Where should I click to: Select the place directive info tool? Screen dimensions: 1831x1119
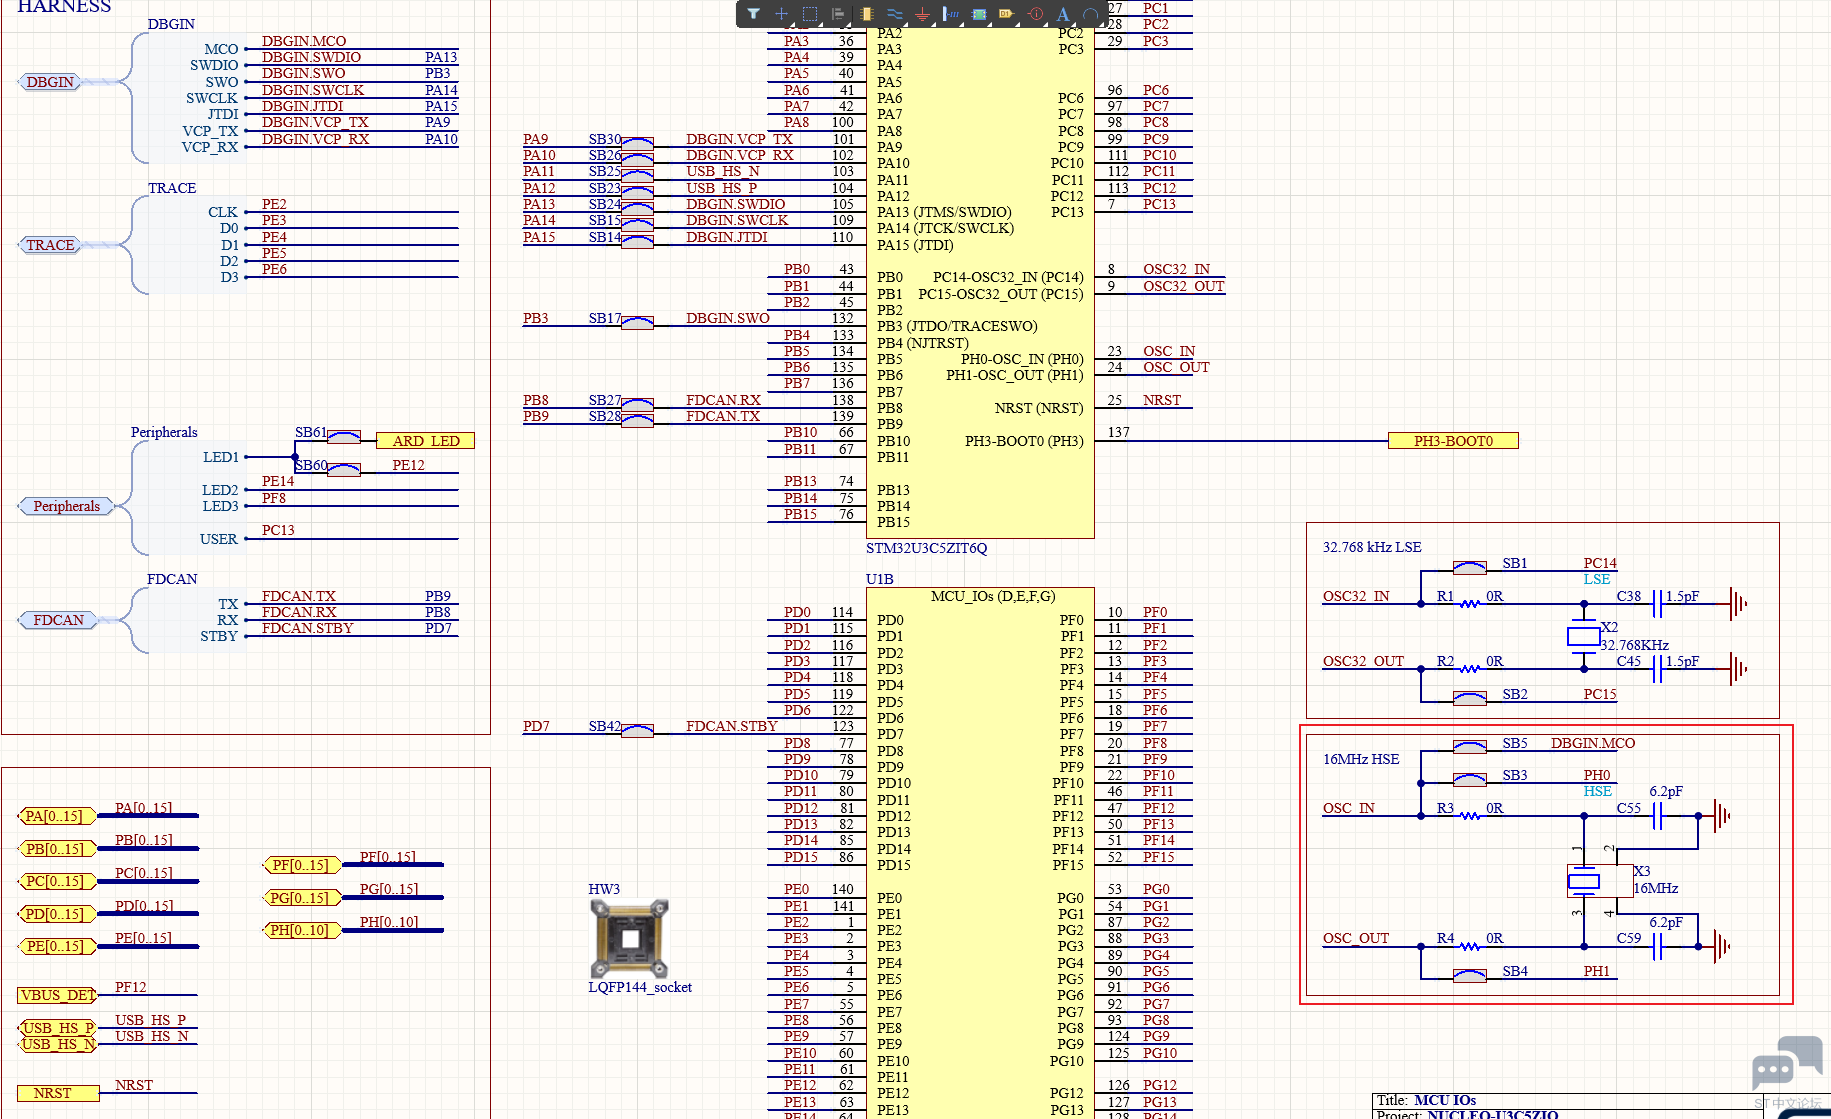pyautogui.click(x=1035, y=14)
